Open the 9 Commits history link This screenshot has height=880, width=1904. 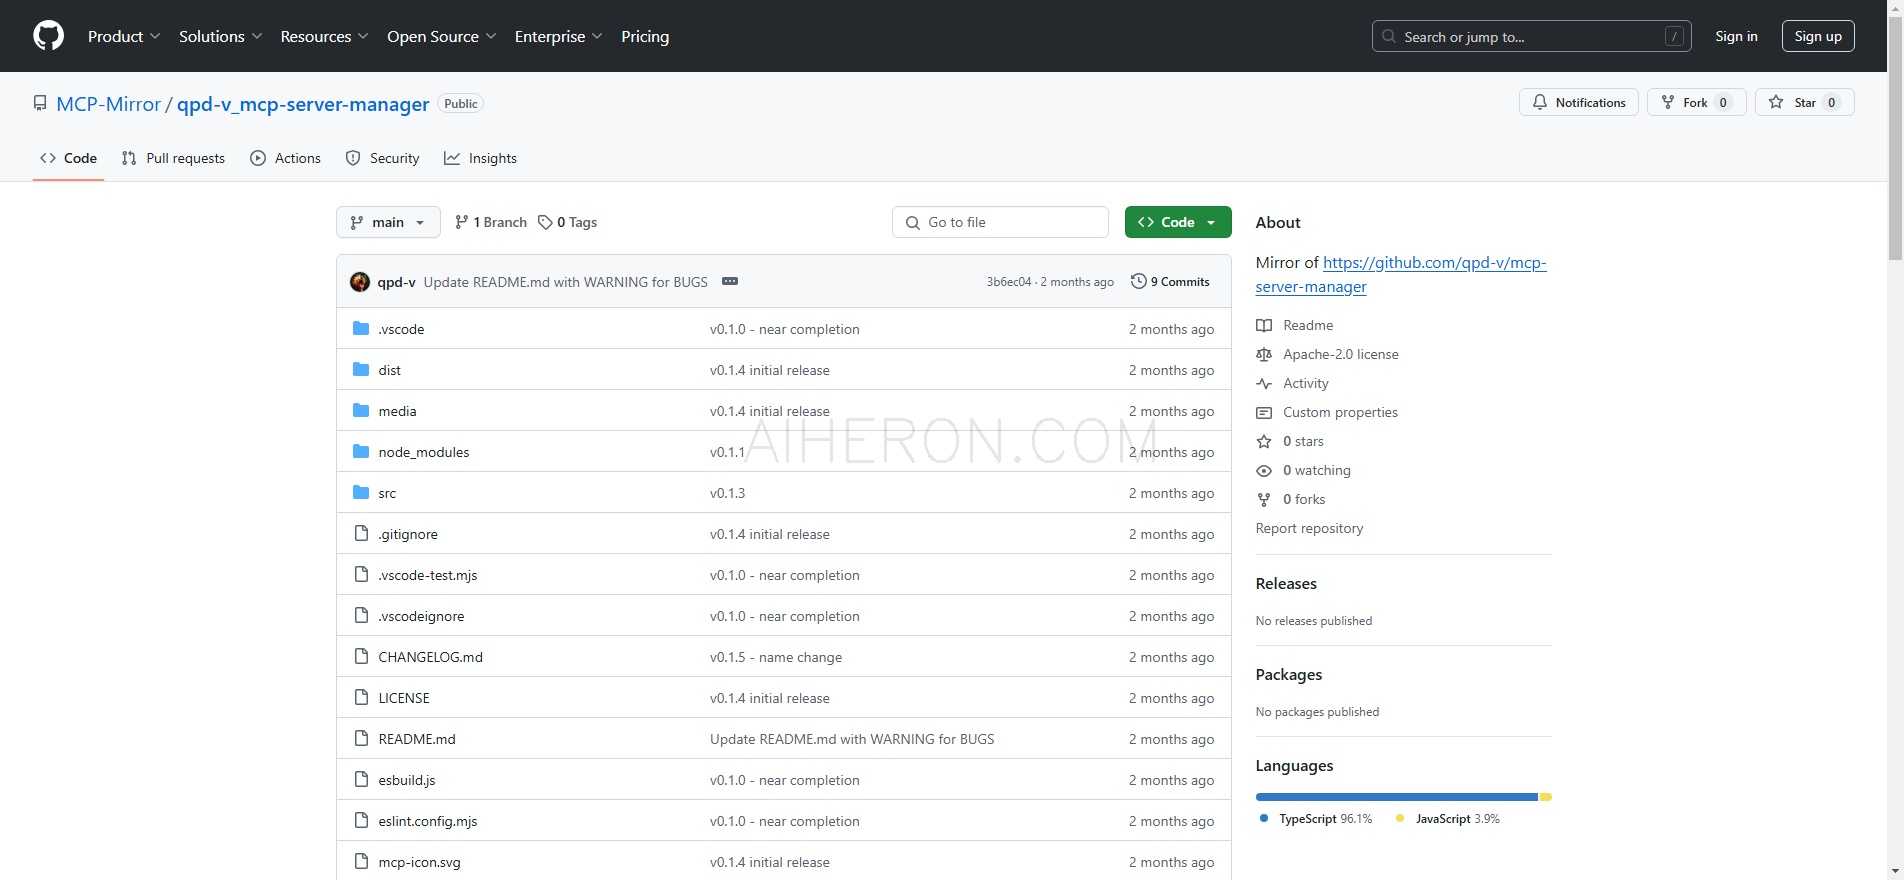(1170, 282)
